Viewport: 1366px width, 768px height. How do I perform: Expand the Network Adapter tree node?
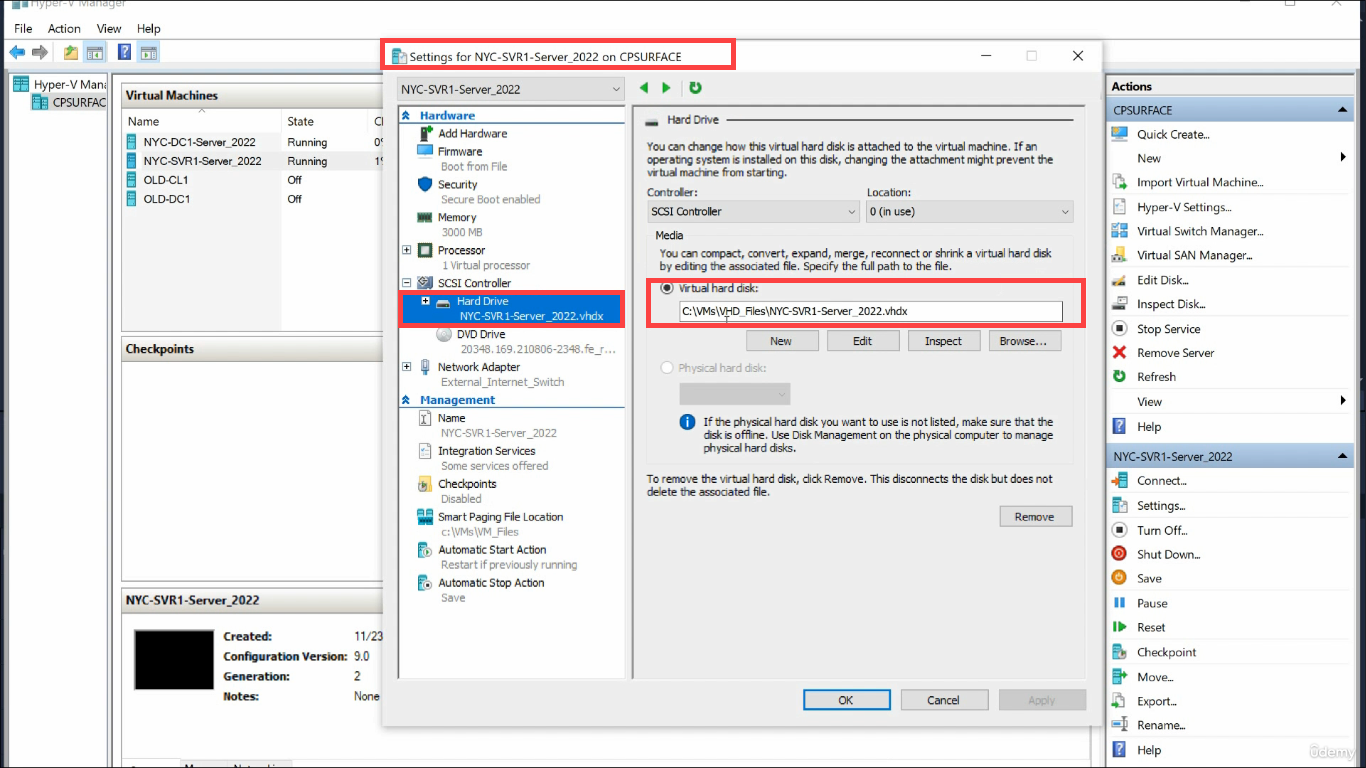406,367
